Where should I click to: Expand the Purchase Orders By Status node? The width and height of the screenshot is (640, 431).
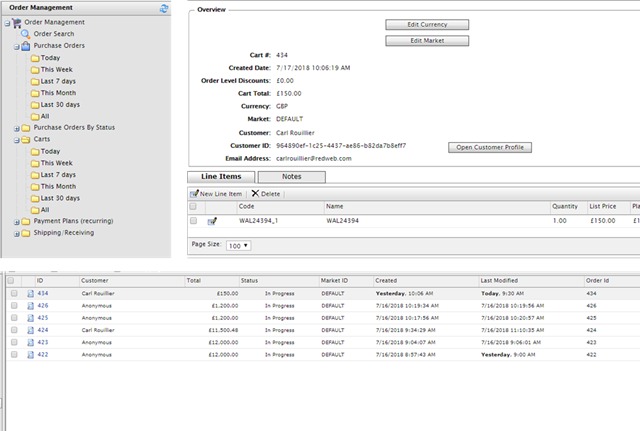click(x=15, y=128)
